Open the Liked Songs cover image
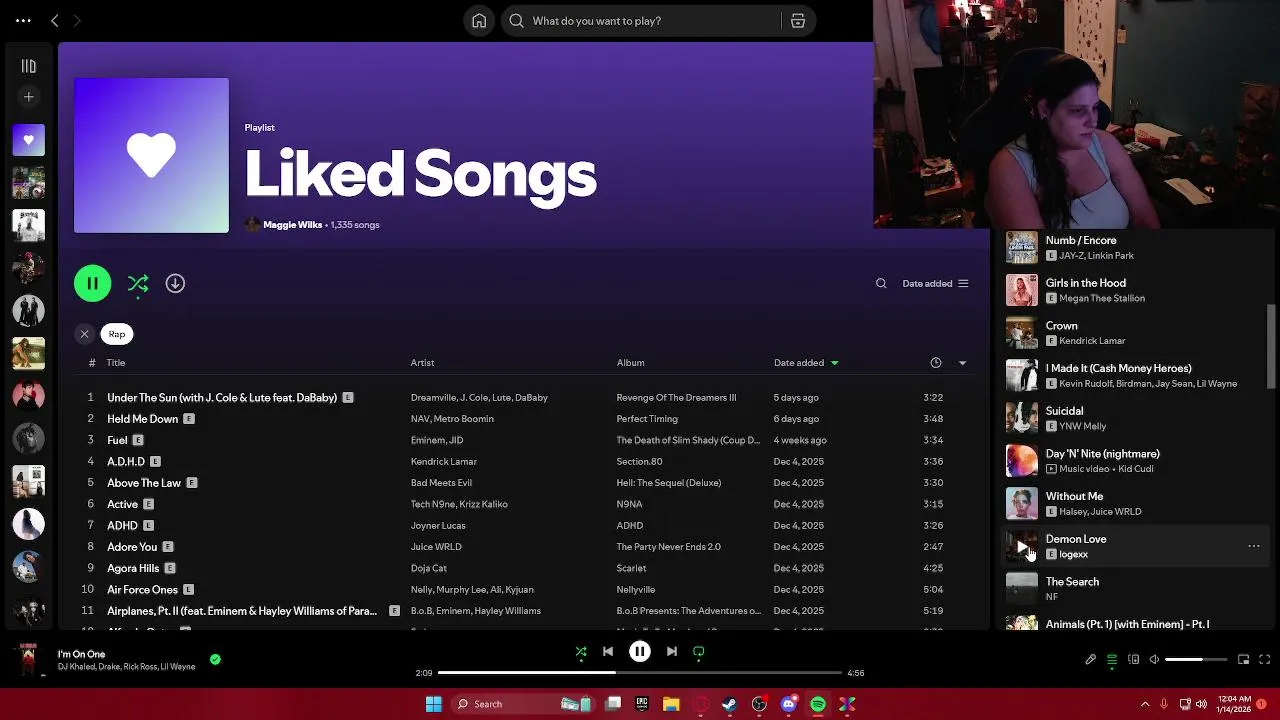 point(151,155)
